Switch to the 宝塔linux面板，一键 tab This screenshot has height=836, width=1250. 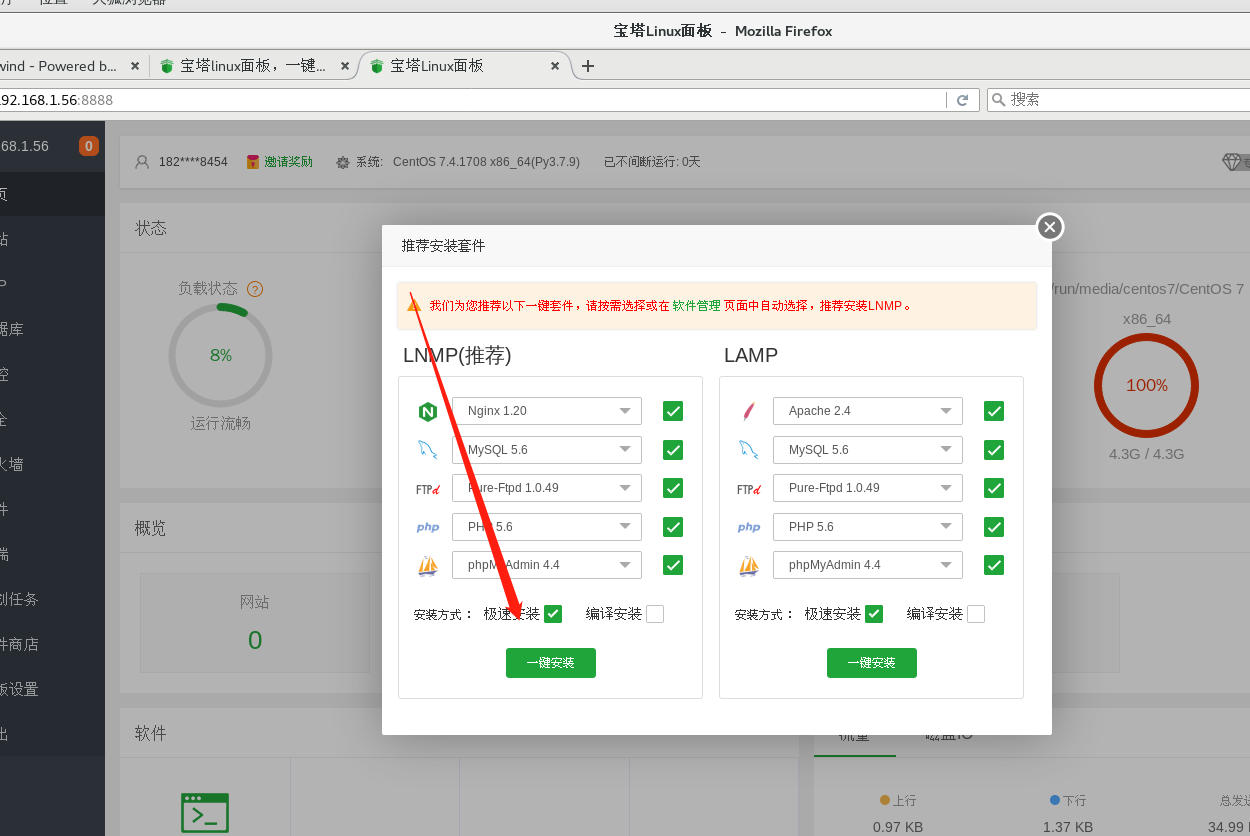pos(254,66)
